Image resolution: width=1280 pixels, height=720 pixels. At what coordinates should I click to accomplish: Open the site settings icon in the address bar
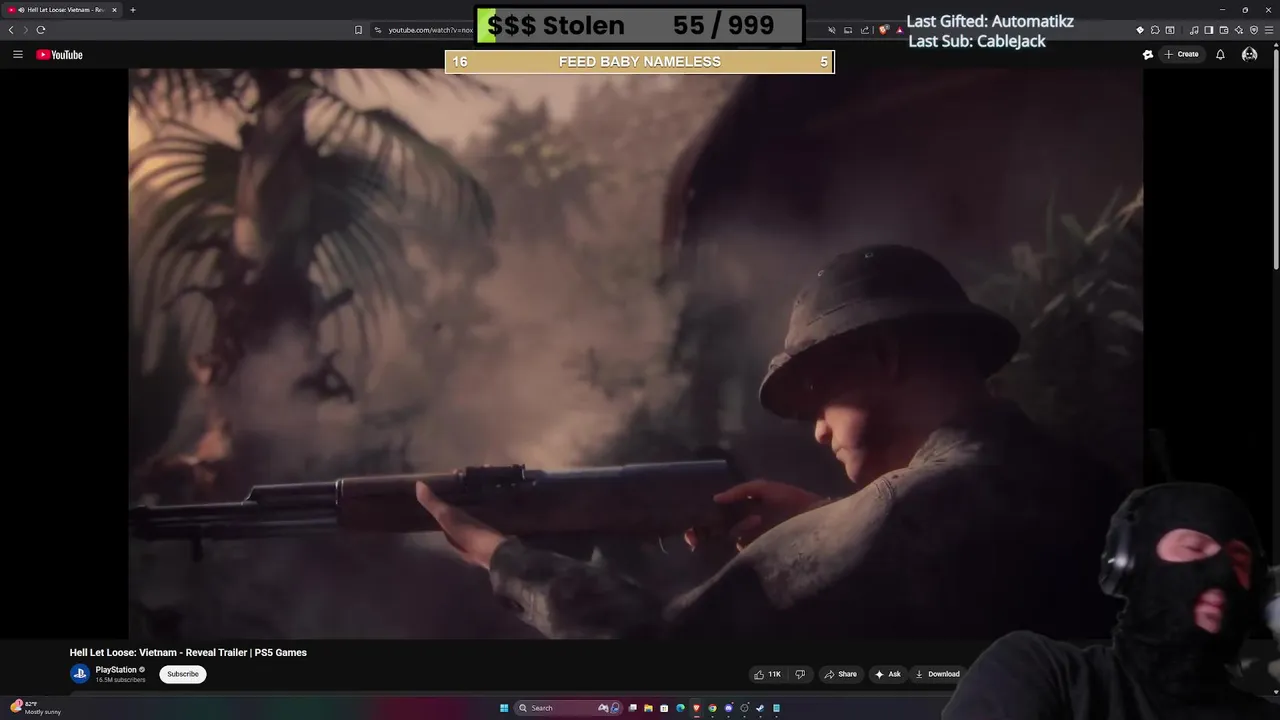[x=378, y=30]
